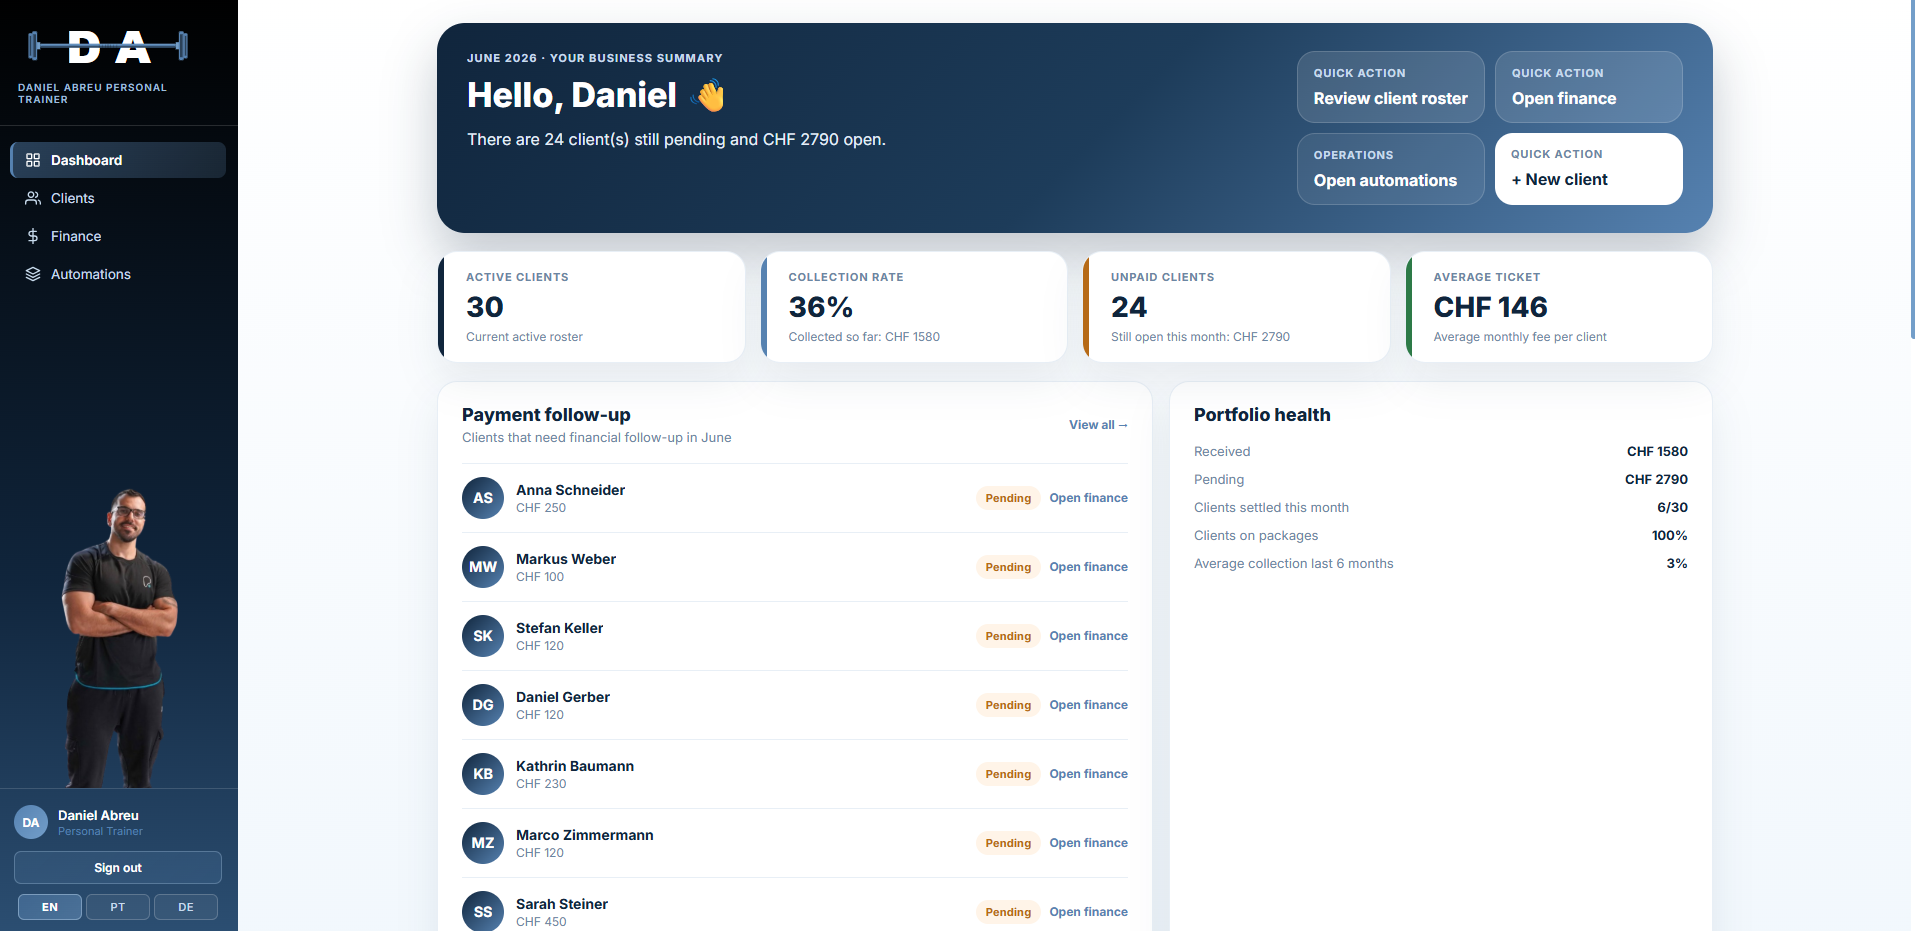Open finance for Markus Weber
Viewport: 1915px width, 931px height.
click(x=1088, y=567)
